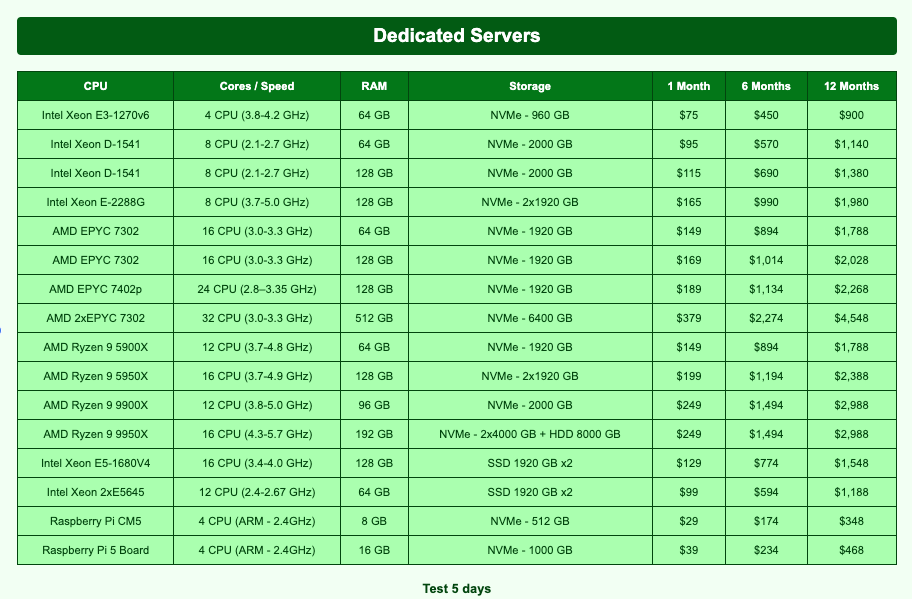Click the 'NVMe - 6400 GB' storage cell
The image size is (912, 599).
[530, 318]
